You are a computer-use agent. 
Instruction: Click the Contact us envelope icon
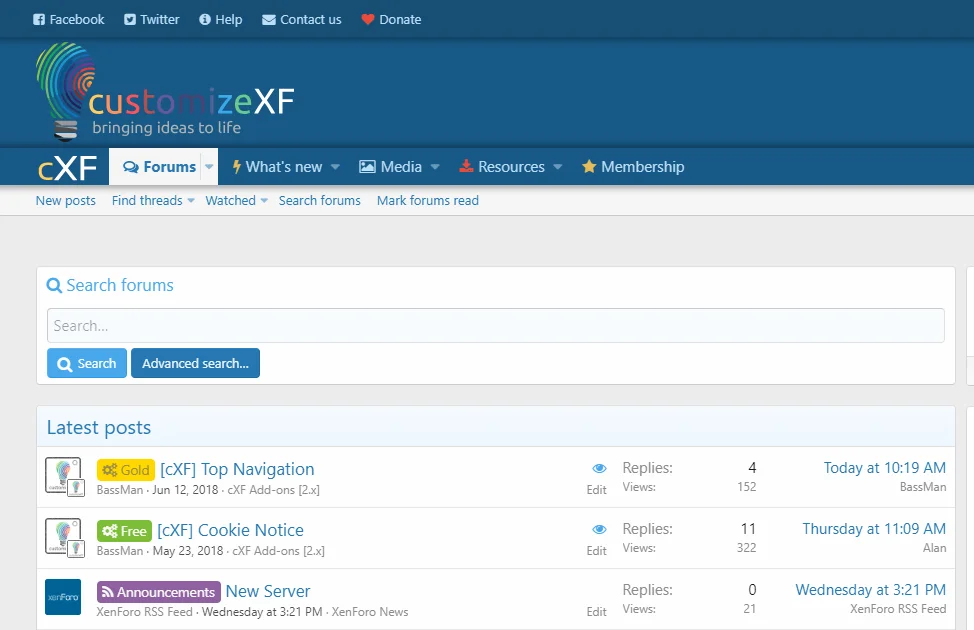(x=269, y=20)
